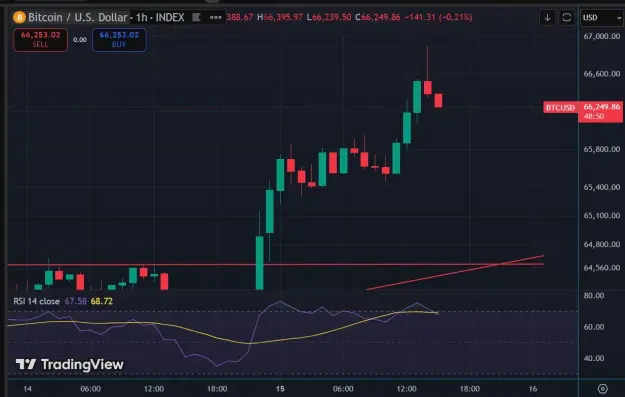Click the RSI moving average value 68.72

(102, 301)
